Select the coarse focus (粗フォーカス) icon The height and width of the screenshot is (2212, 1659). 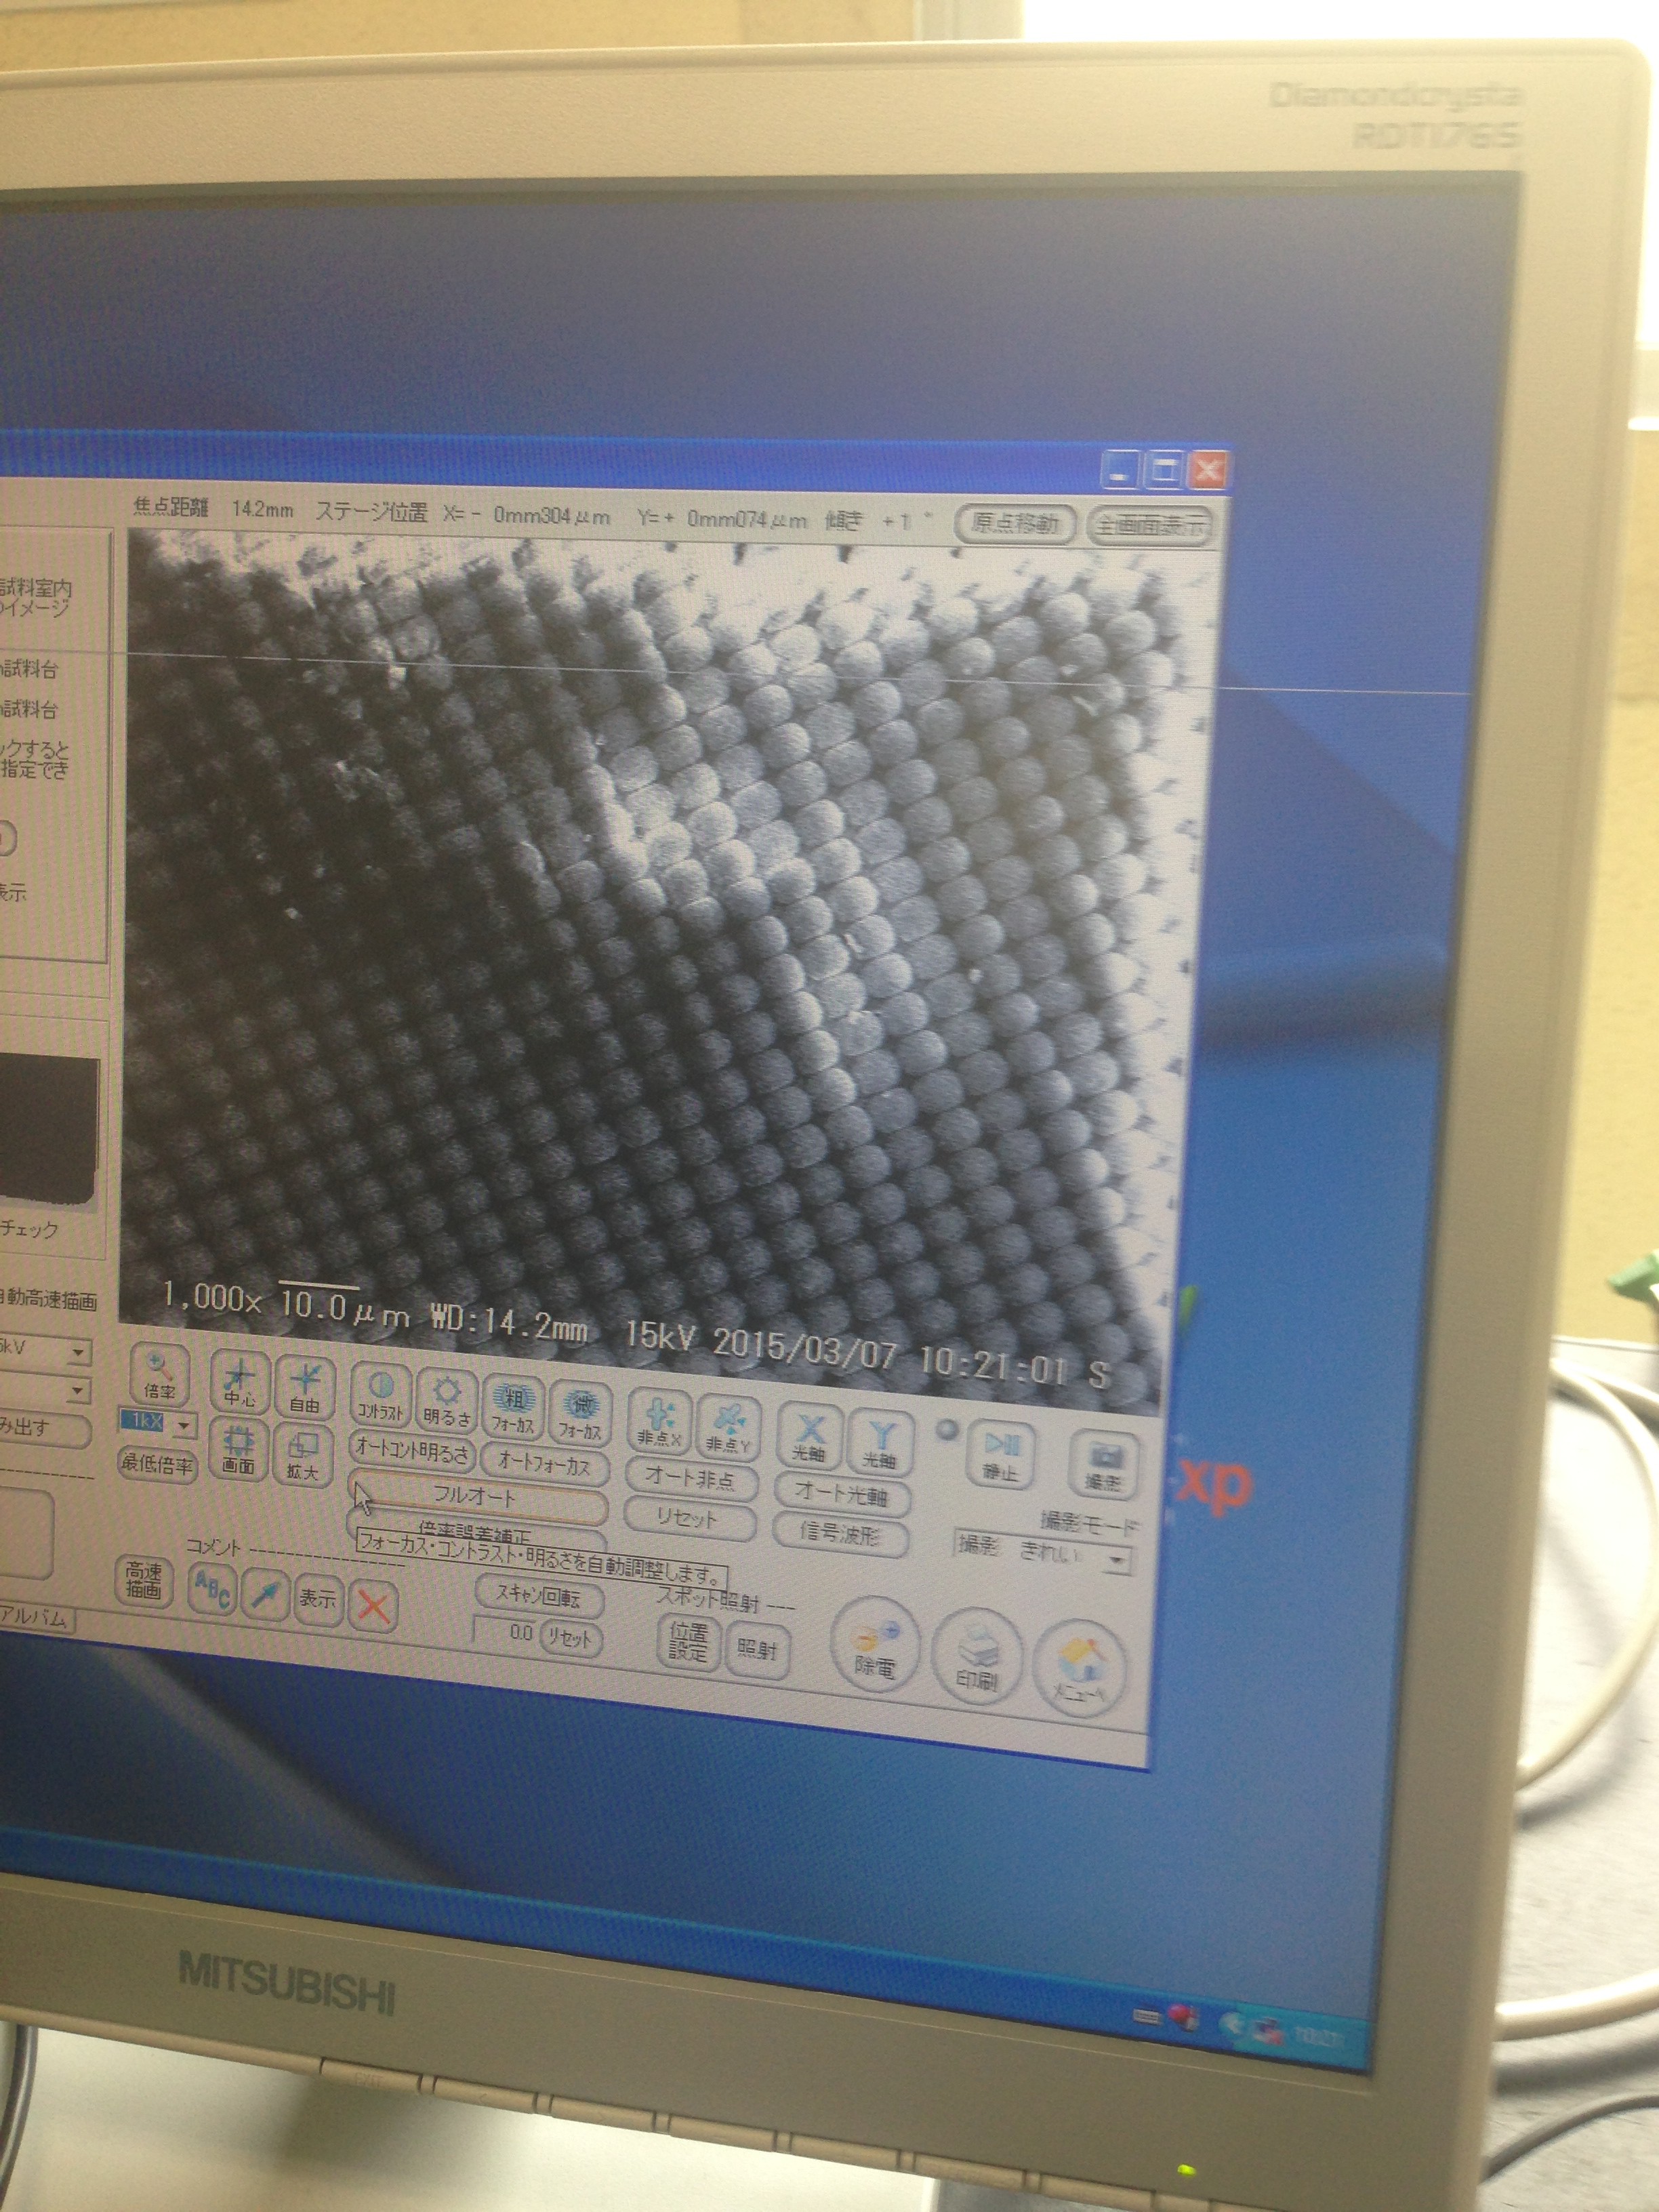coord(512,1408)
